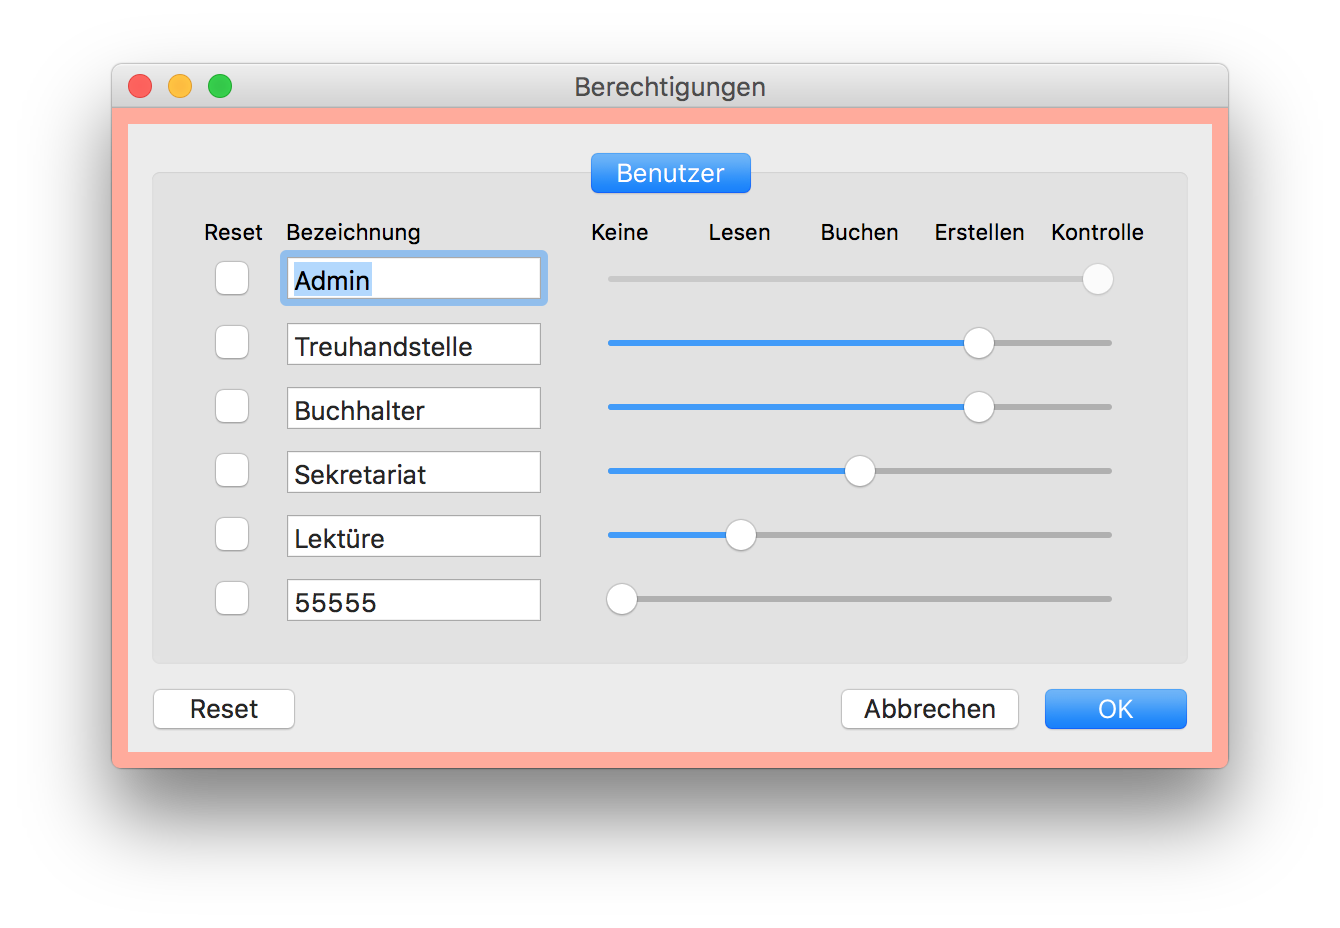This screenshot has width=1340, height=928.
Task: Click the Treuhandstelle slider knob
Action: point(978,343)
